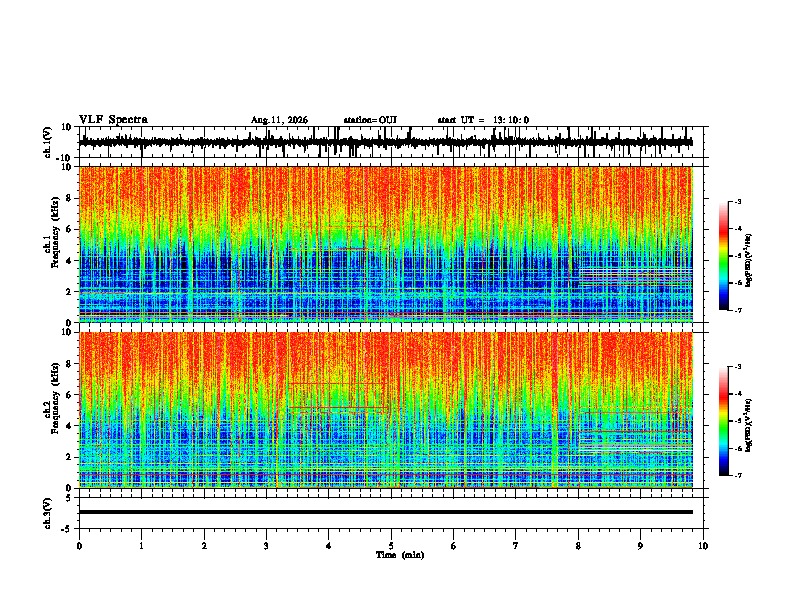
Task: Click the ch.1(V) axis label
Action: (48, 142)
